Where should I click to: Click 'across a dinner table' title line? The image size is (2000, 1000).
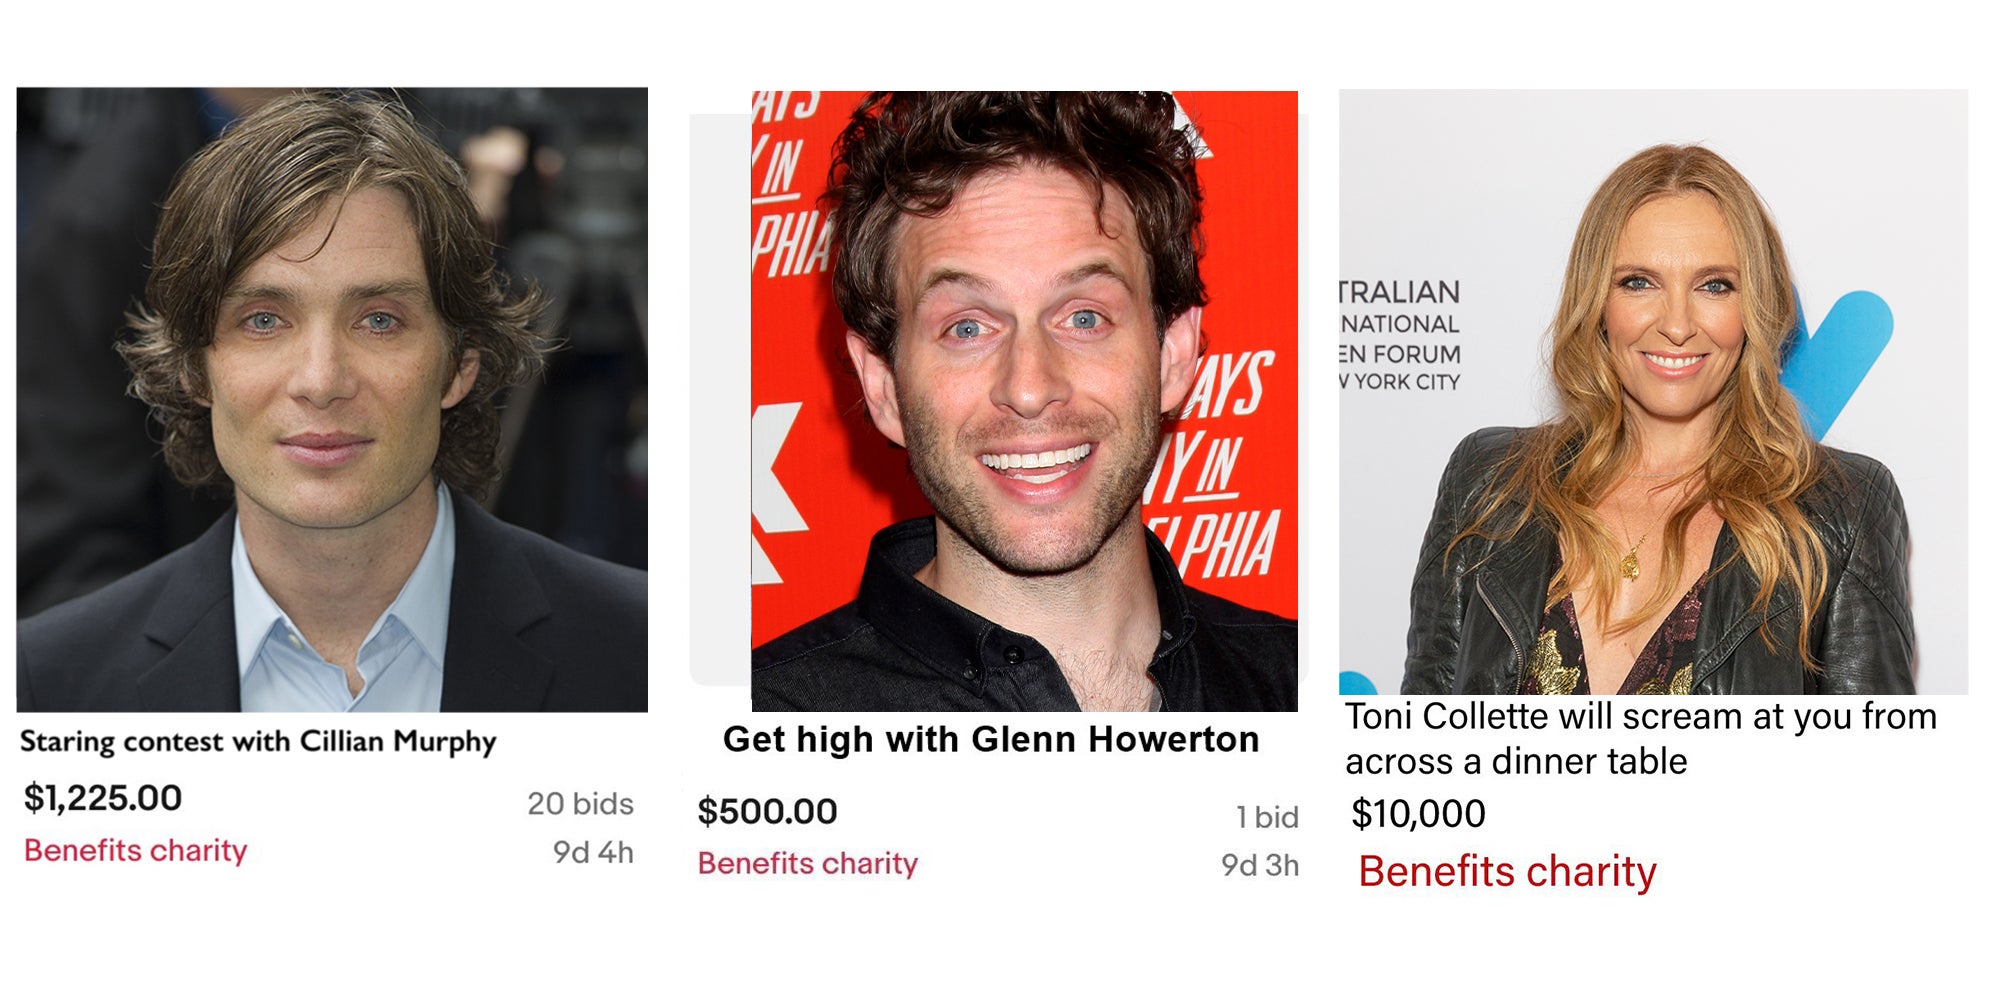[1516, 762]
